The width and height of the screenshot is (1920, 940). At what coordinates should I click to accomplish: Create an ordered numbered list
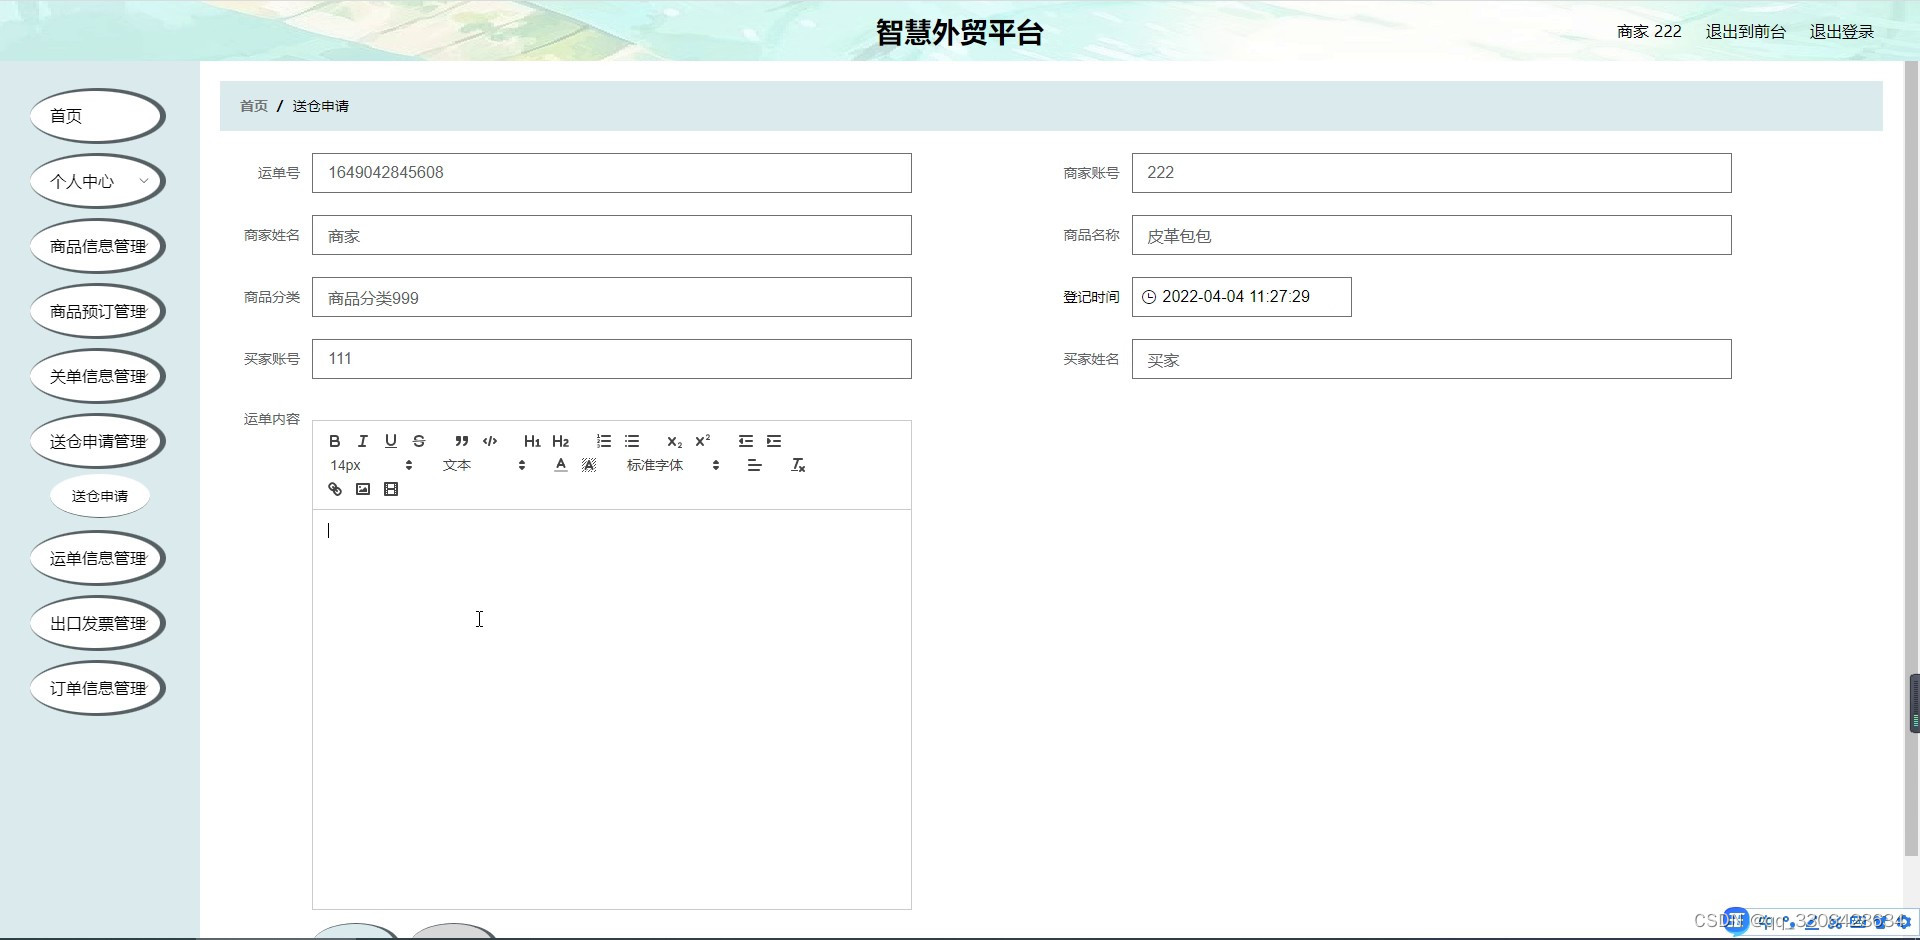click(x=603, y=441)
